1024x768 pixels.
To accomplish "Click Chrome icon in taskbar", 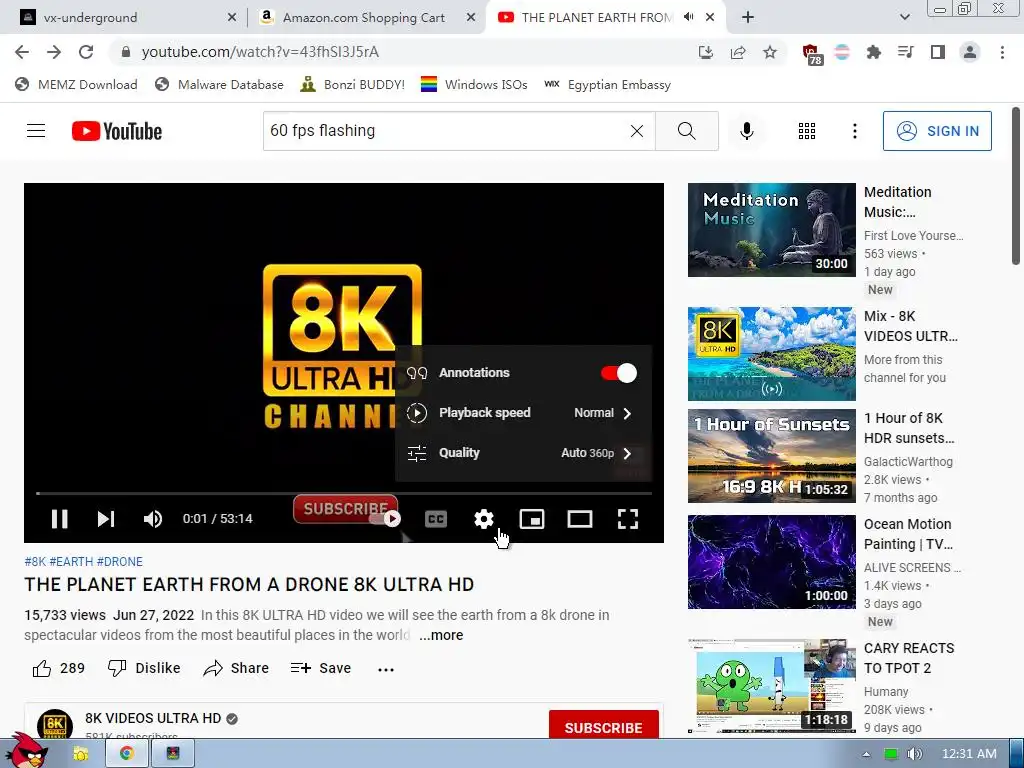I will [x=127, y=754].
